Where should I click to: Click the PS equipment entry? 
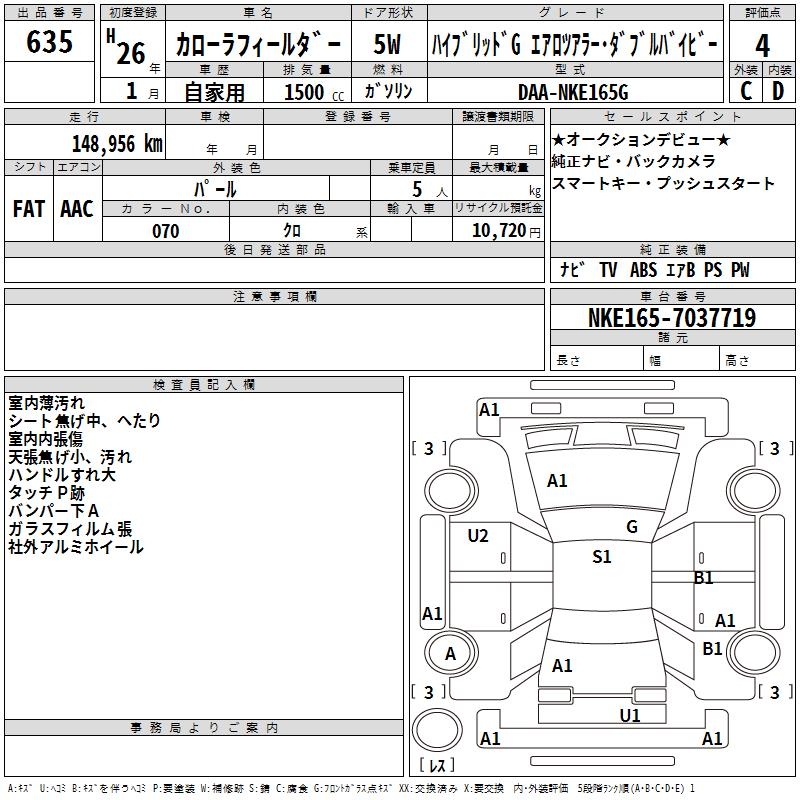[x=713, y=270]
